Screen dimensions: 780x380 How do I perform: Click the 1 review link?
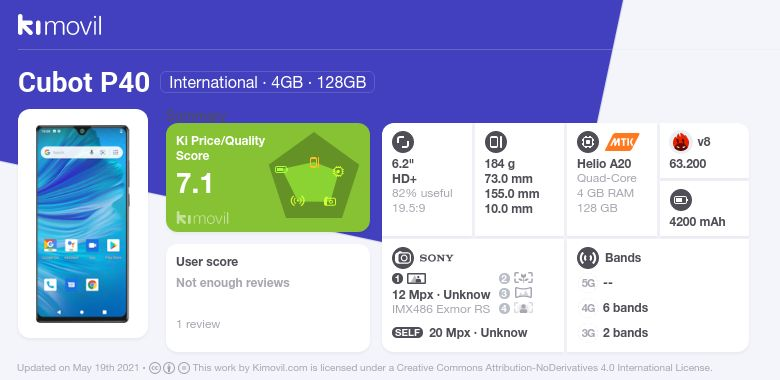pyautogui.click(x=198, y=324)
